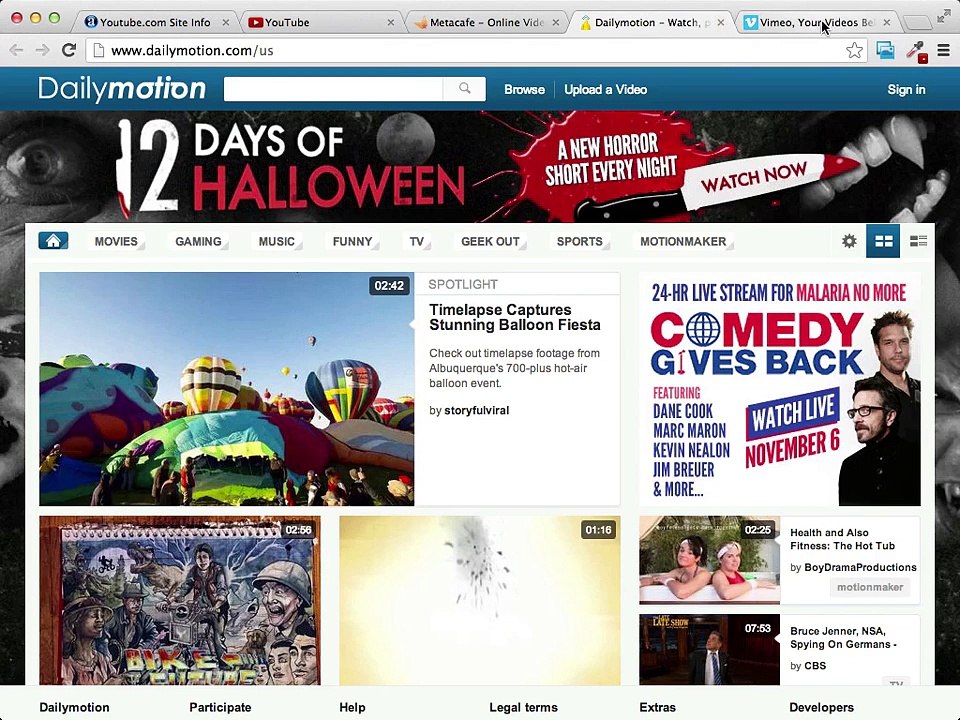Click Upload a Video
This screenshot has width=960, height=720.
tap(606, 89)
